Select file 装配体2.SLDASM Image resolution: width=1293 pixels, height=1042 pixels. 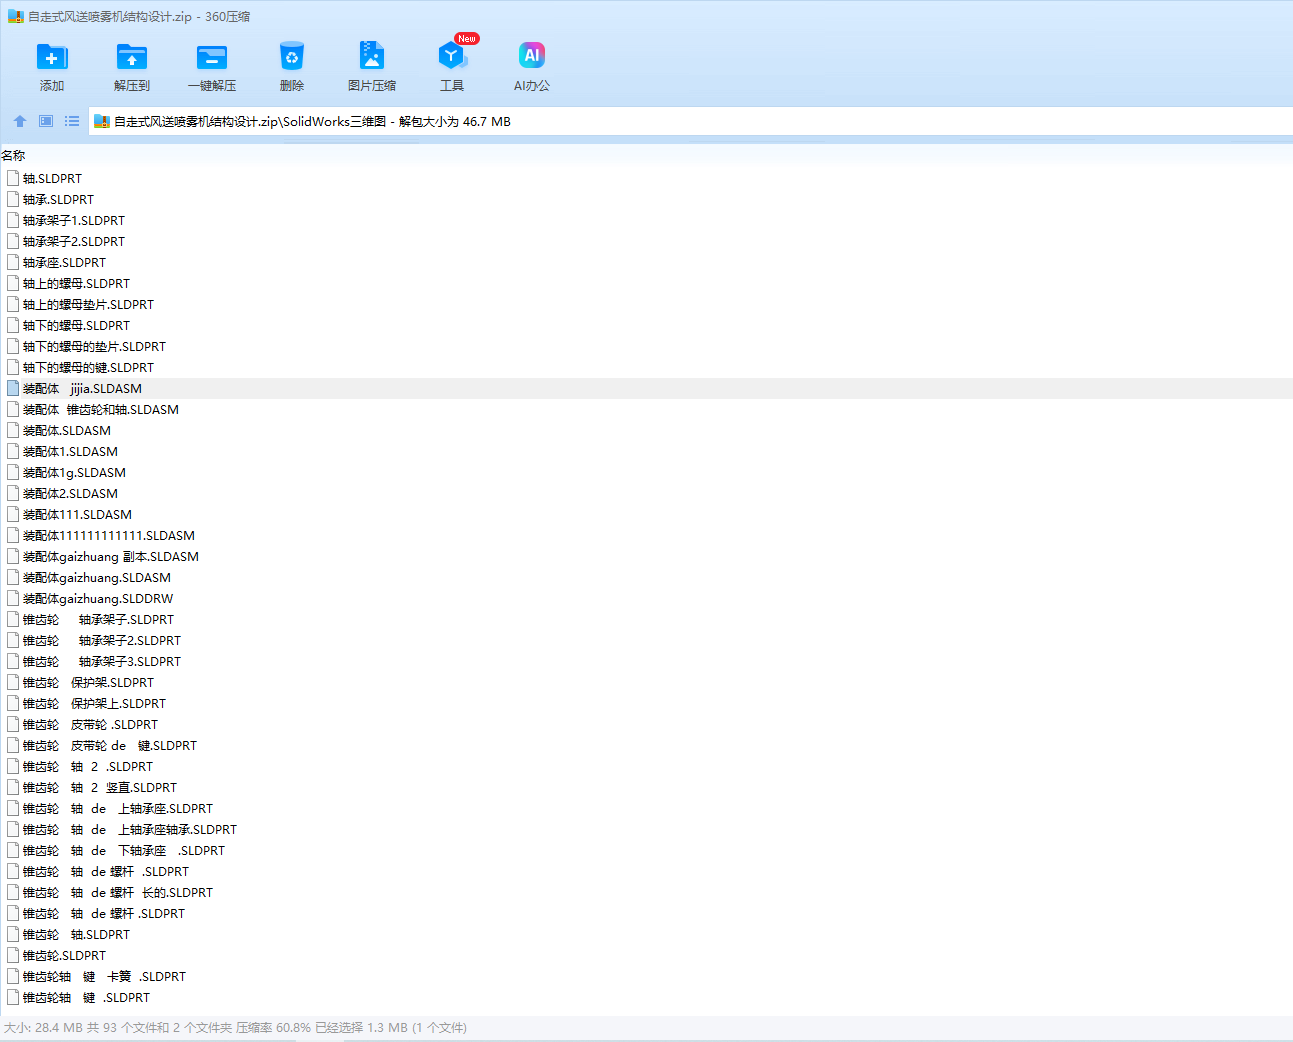[x=70, y=493]
